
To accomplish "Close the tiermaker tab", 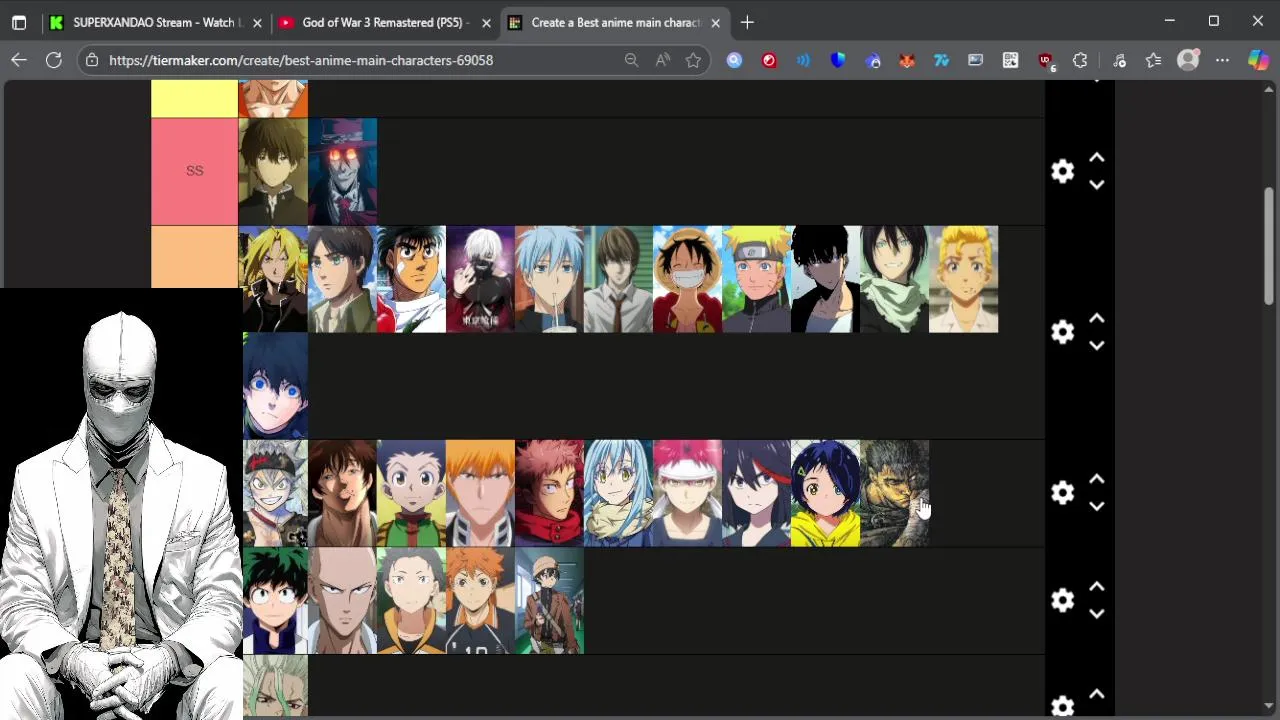I will 715,22.
